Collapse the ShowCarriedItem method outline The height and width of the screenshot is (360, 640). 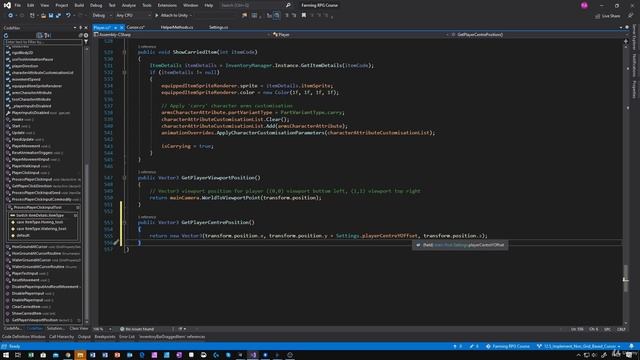click(124, 52)
